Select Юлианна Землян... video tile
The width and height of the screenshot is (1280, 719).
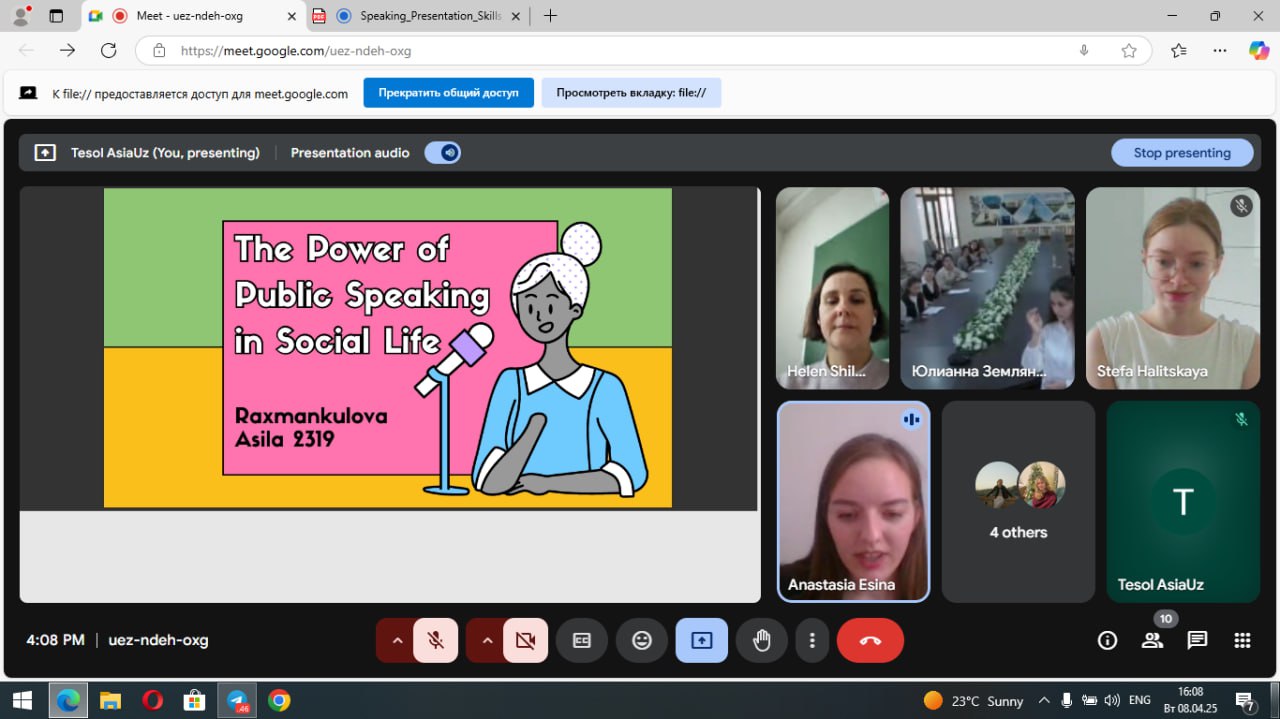pos(987,288)
